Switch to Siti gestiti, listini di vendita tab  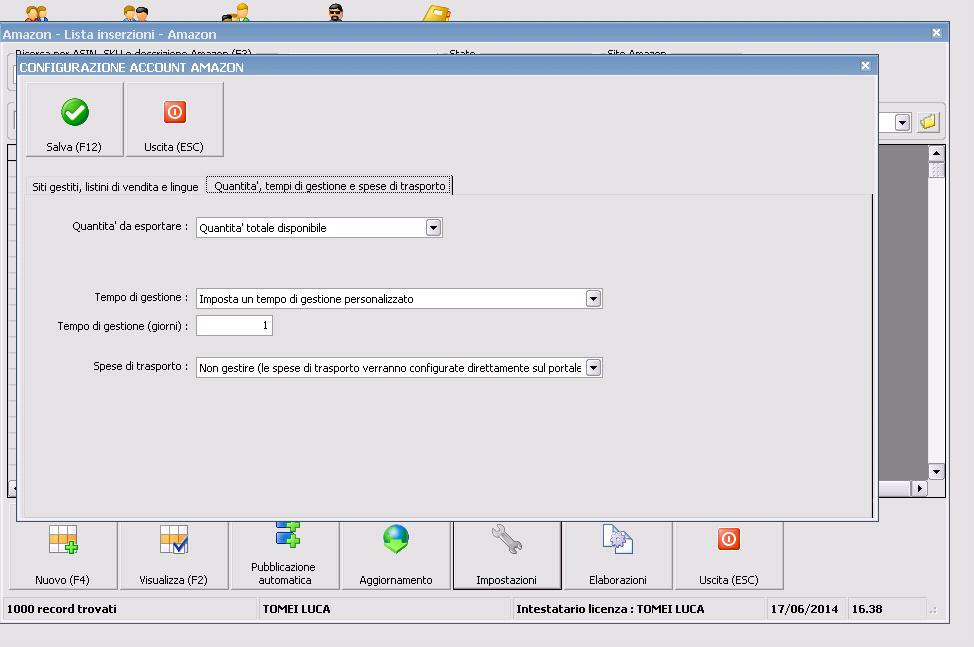tap(115, 186)
